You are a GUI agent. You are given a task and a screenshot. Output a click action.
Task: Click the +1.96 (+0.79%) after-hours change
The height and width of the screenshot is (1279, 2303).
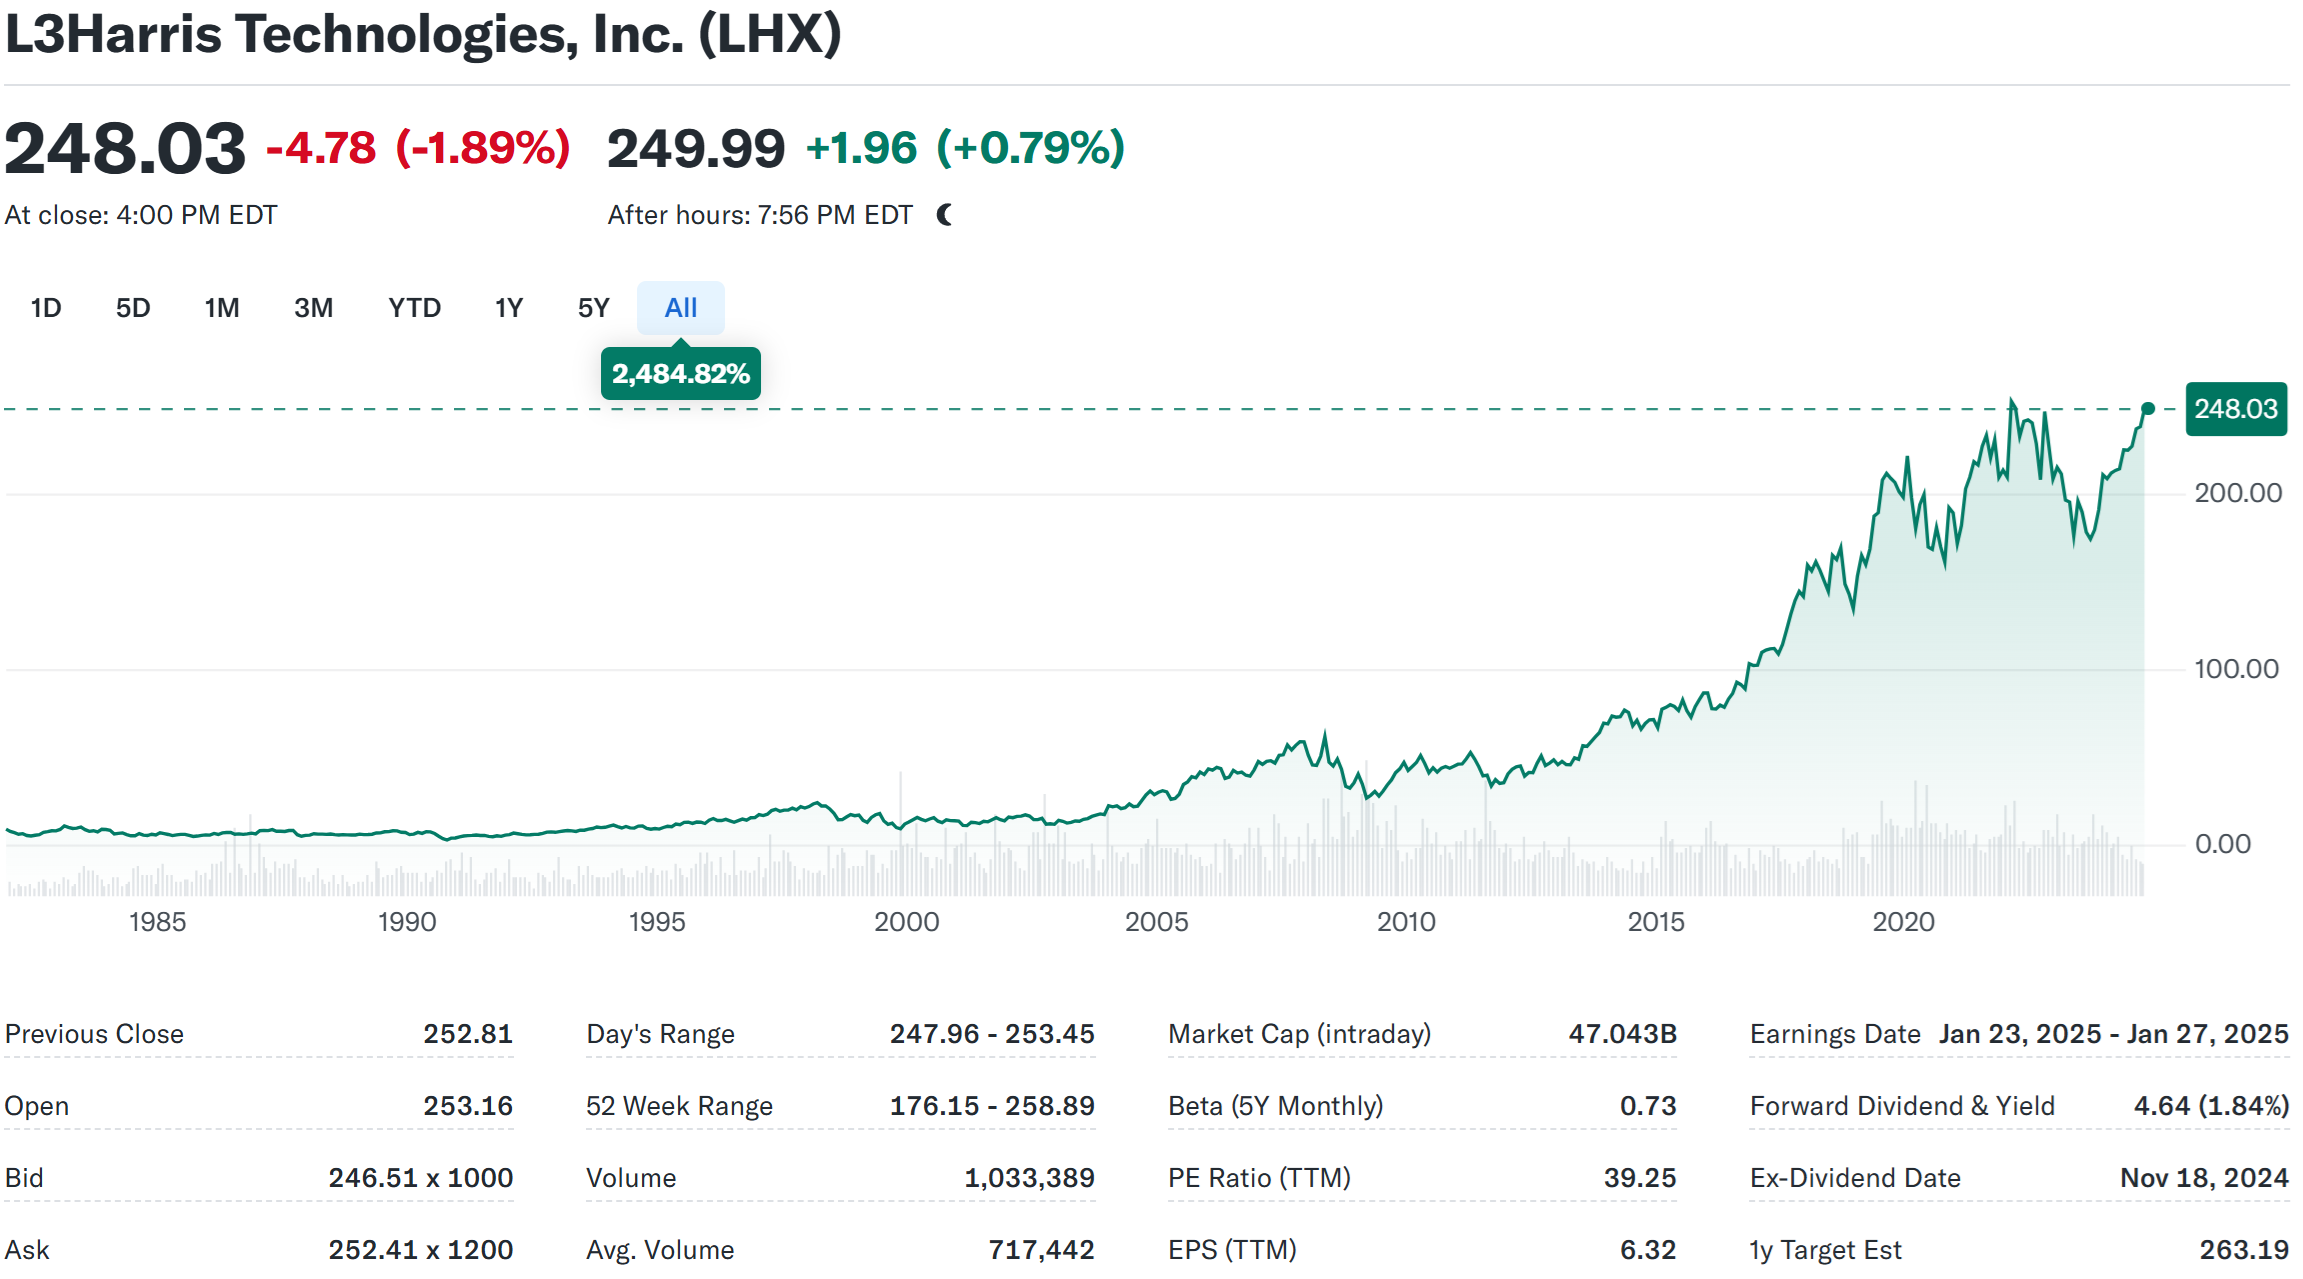click(x=966, y=148)
